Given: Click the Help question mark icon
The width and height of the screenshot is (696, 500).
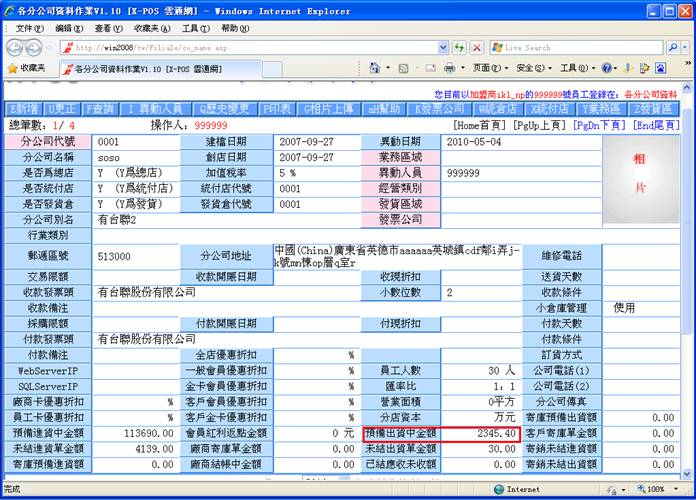Looking at the screenshot, I should [606, 68].
